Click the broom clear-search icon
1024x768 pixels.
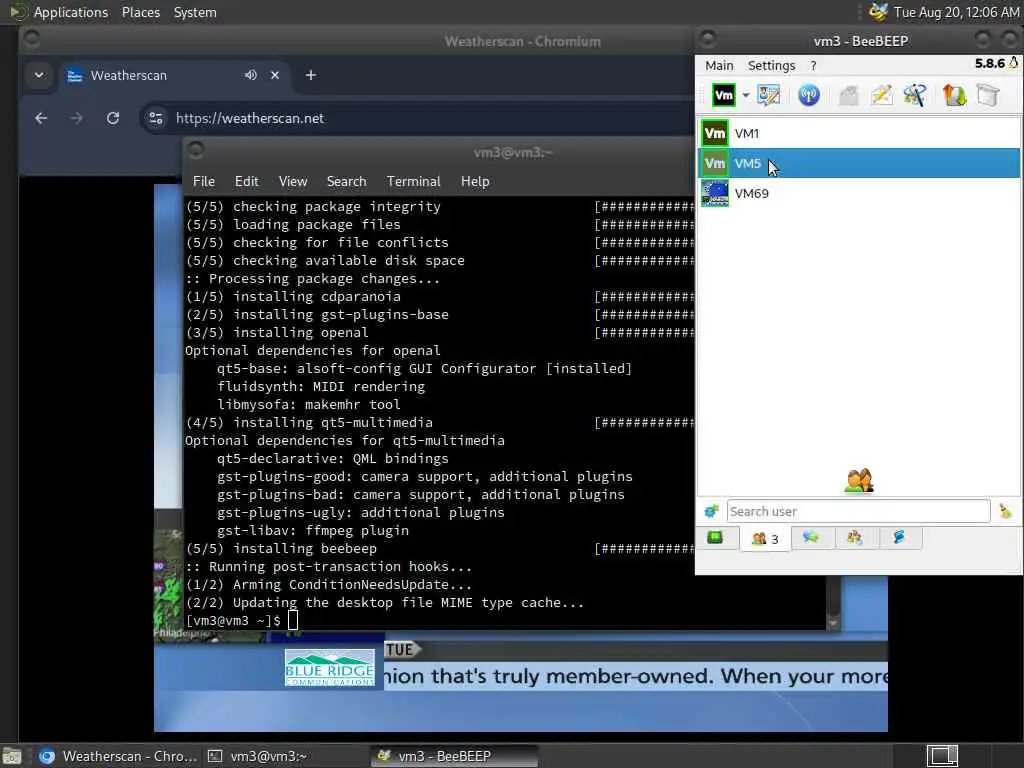tap(1006, 511)
